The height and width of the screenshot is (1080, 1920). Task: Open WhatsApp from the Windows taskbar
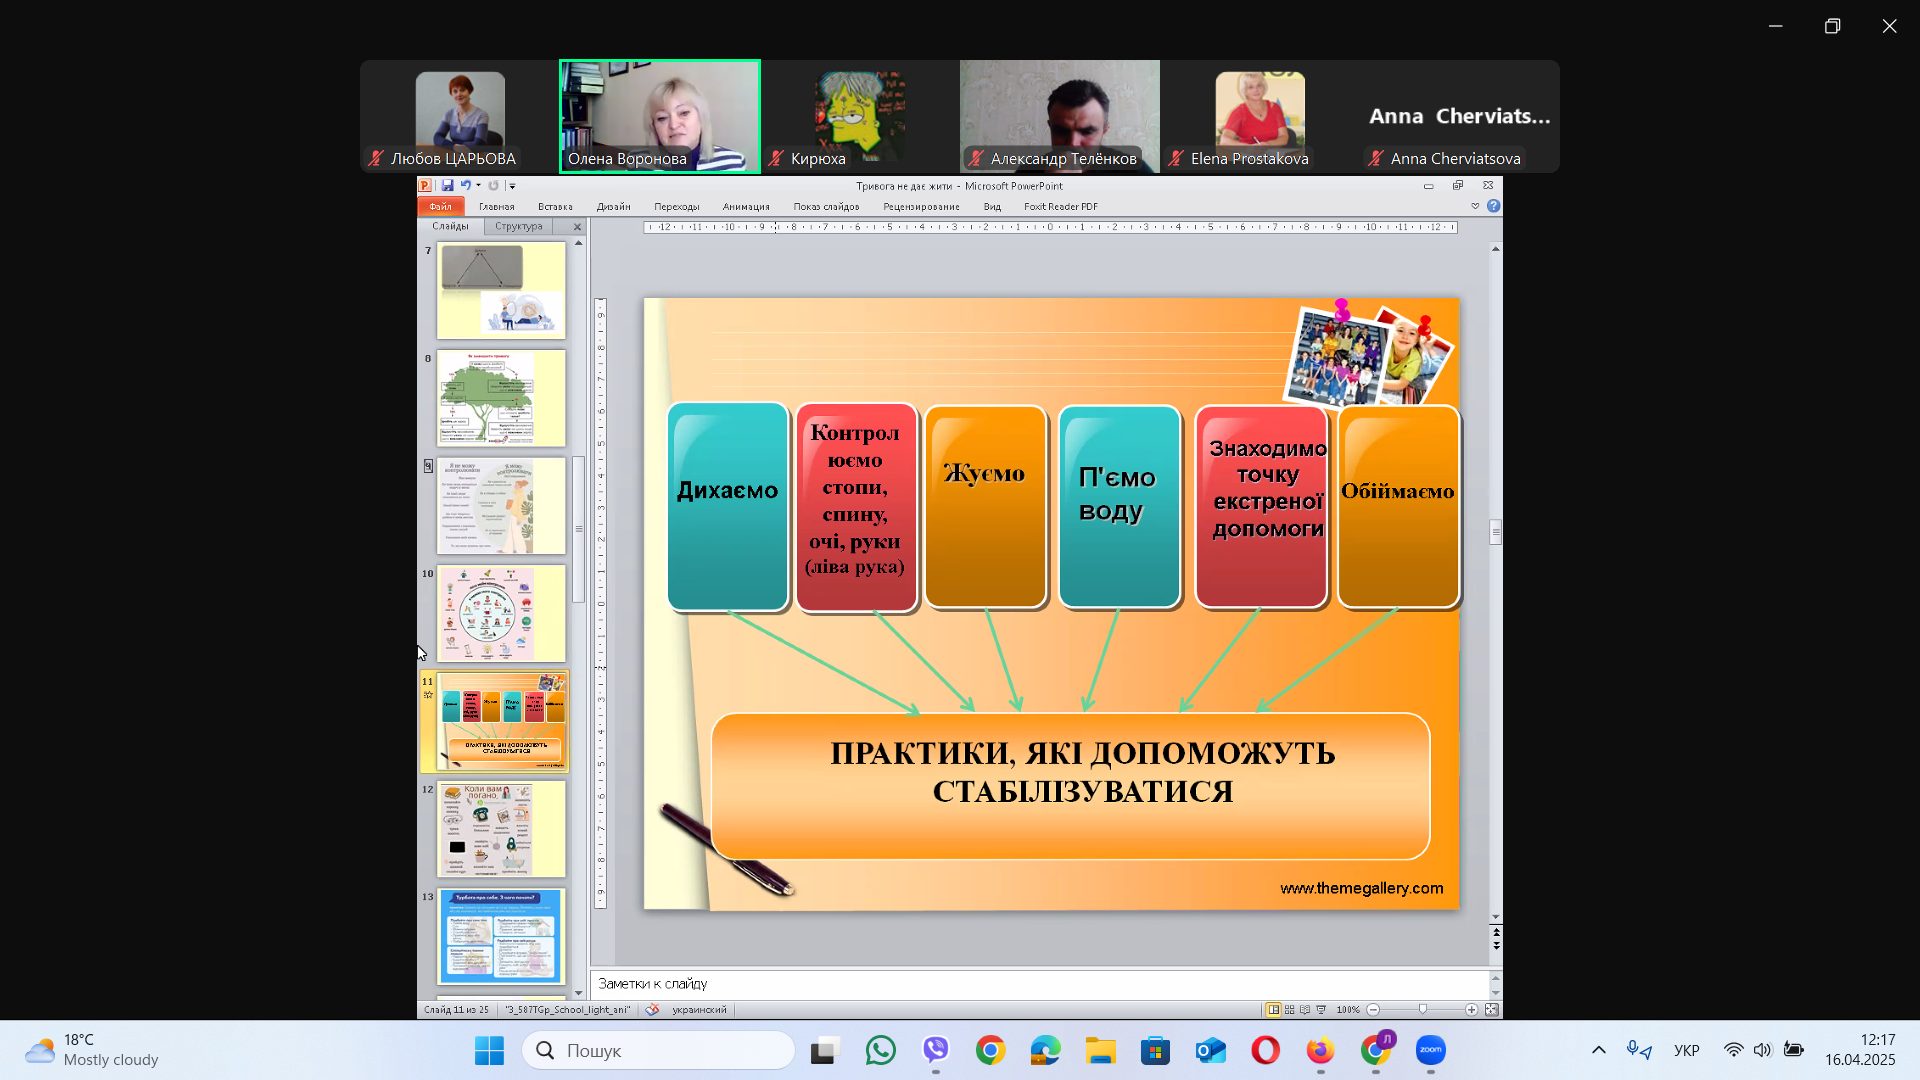(x=880, y=1051)
